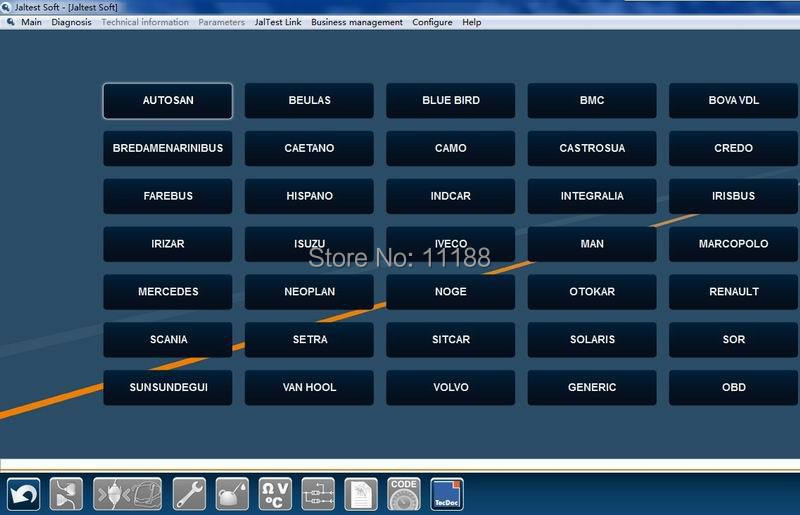Select the CREDO brand
800x515 pixels.
click(x=734, y=149)
